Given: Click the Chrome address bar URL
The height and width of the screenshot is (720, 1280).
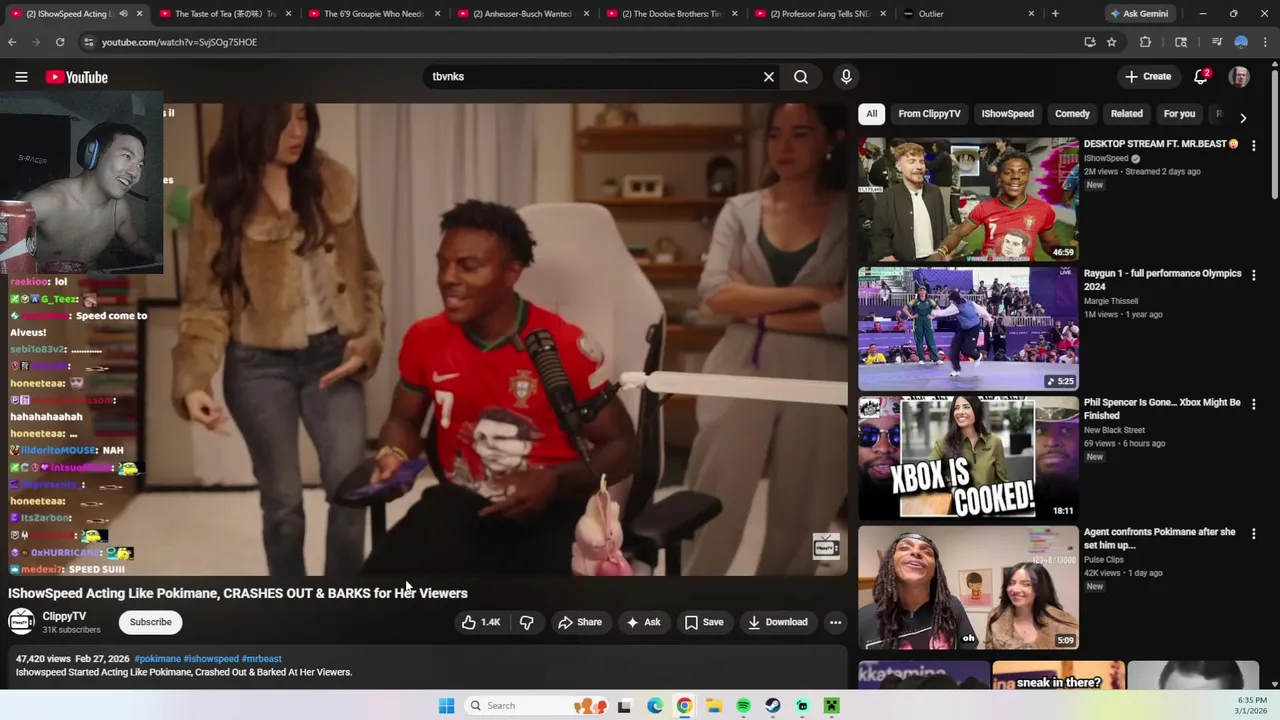Looking at the screenshot, I should tap(179, 42).
